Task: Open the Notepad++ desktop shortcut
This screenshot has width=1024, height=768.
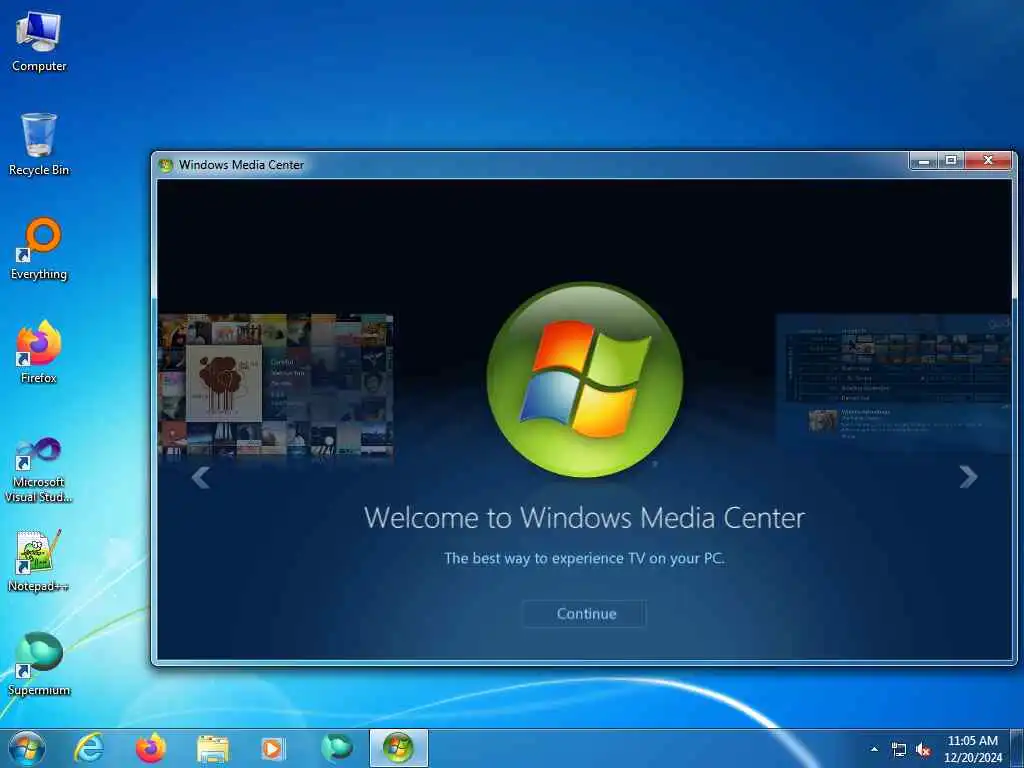Action: [39, 562]
